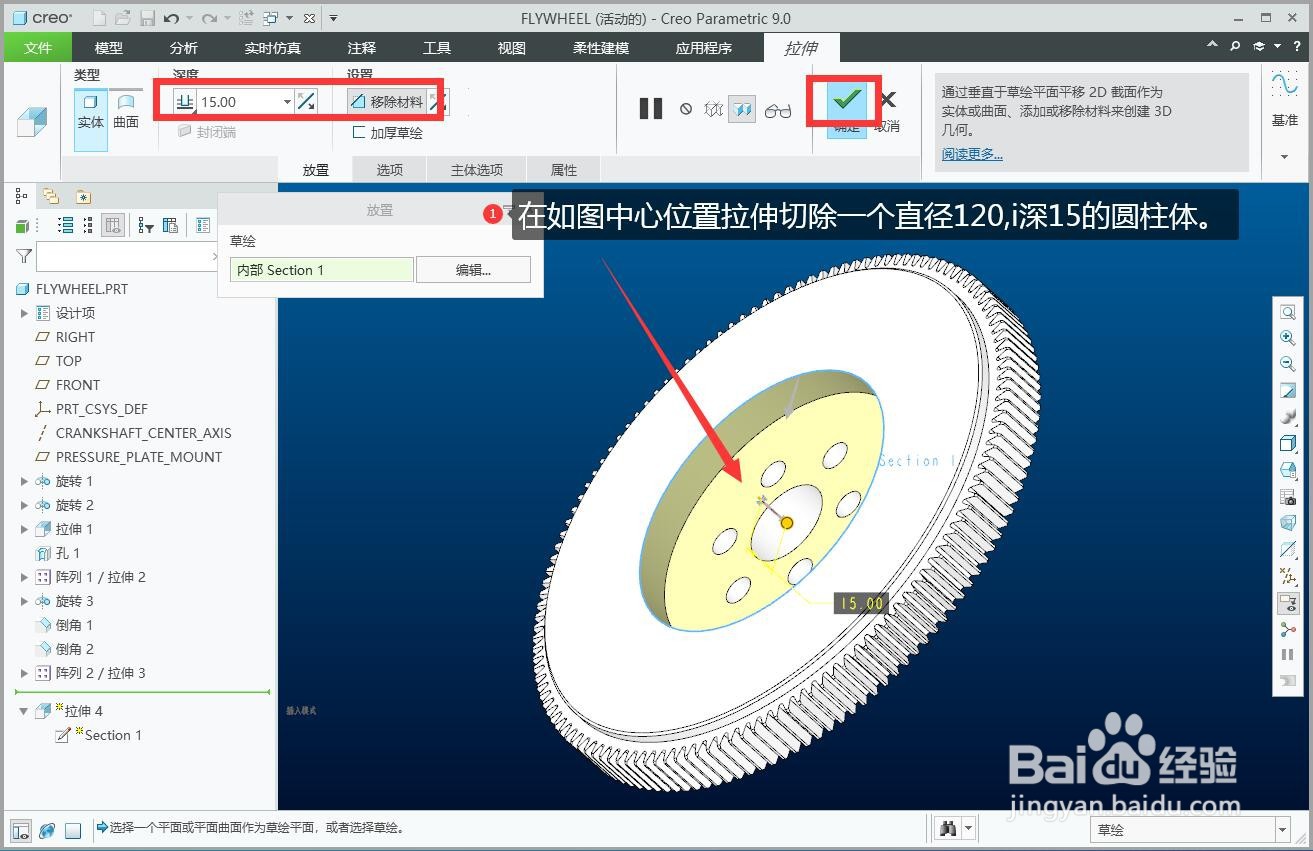
Task: Click the green checkmark confirm button
Action: pyautogui.click(x=847, y=99)
